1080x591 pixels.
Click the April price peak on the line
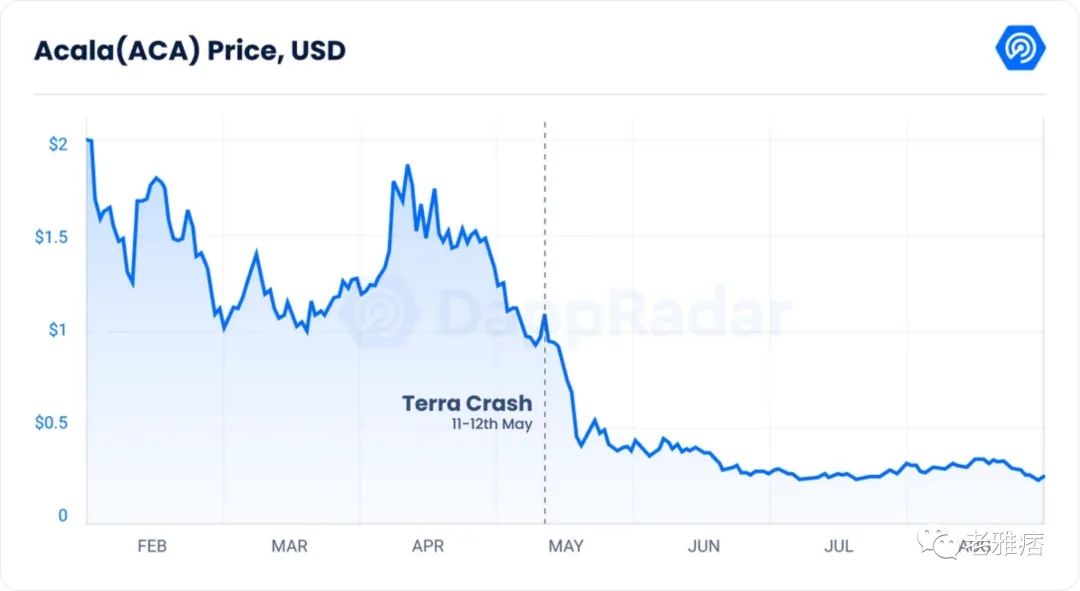(407, 165)
